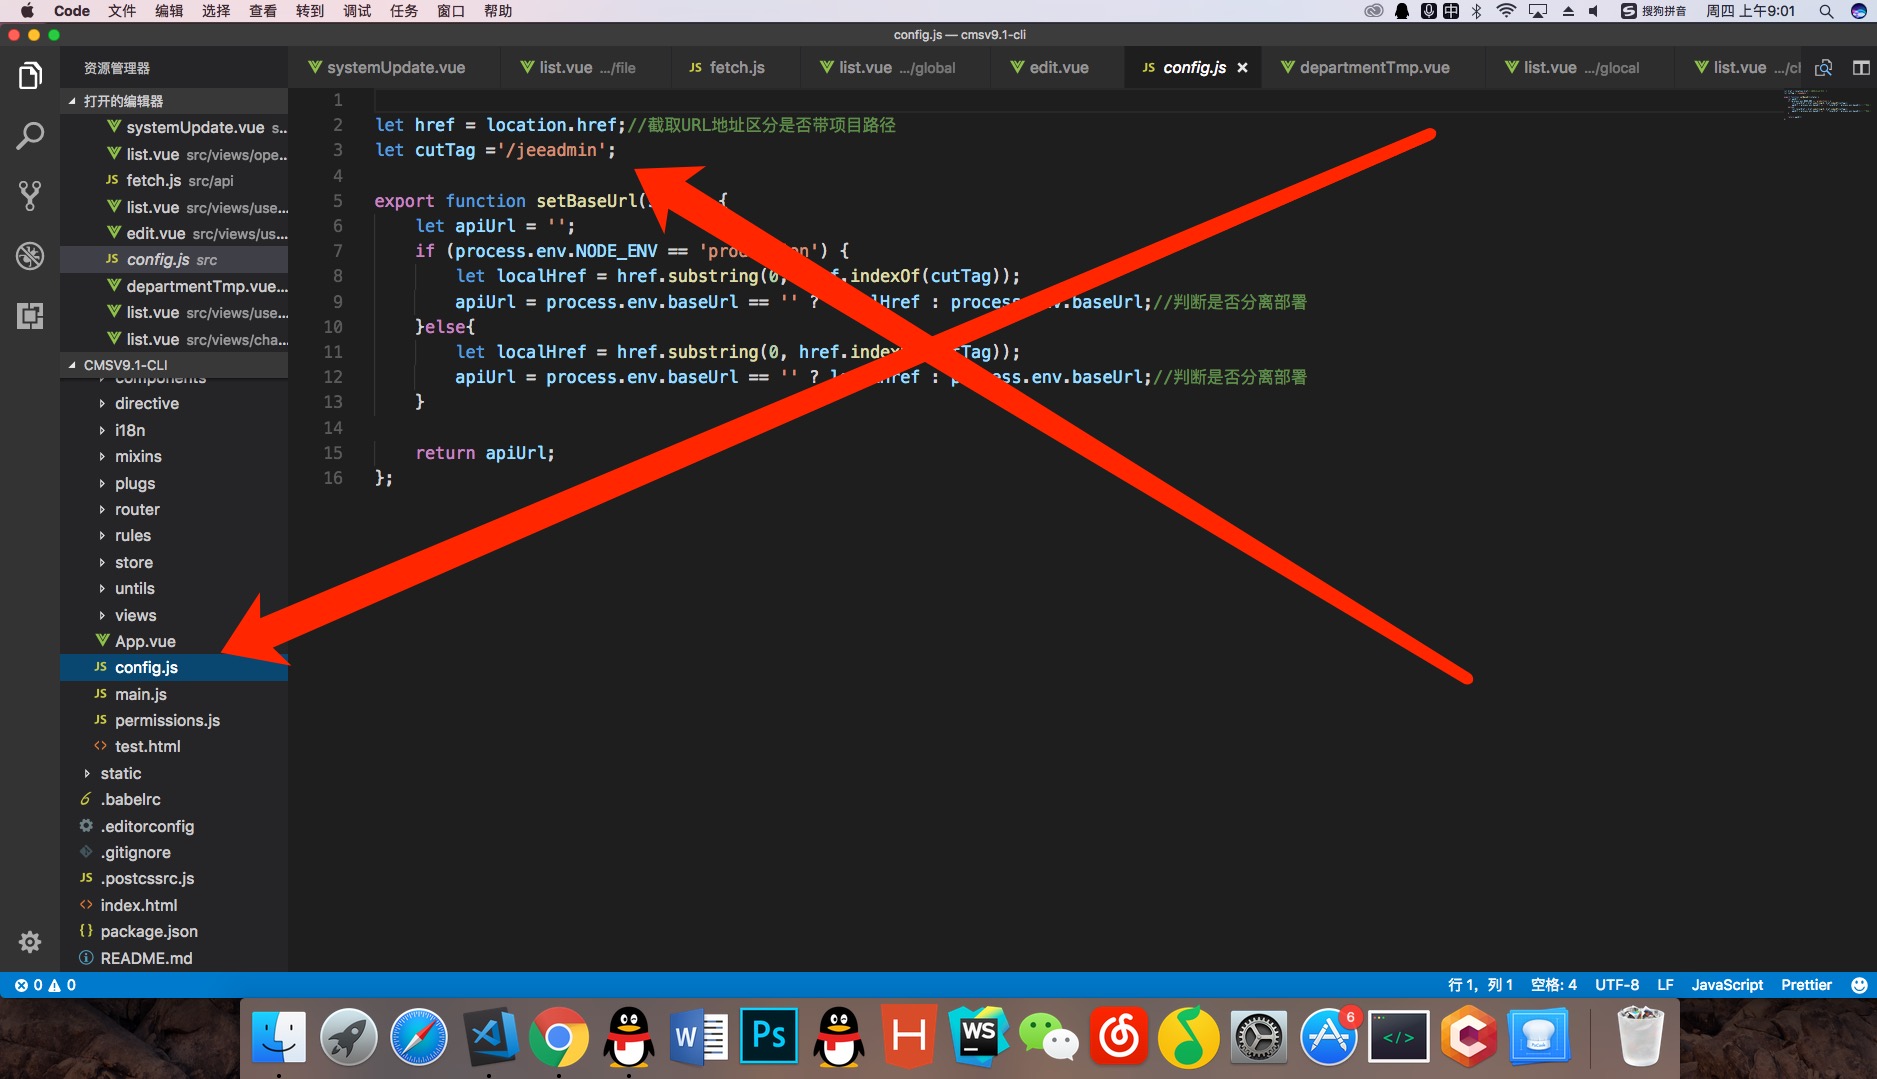Viewport: 1877px width, 1079px height.
Task: Open Source Control view in activity bar
Action: coord(30,196)
